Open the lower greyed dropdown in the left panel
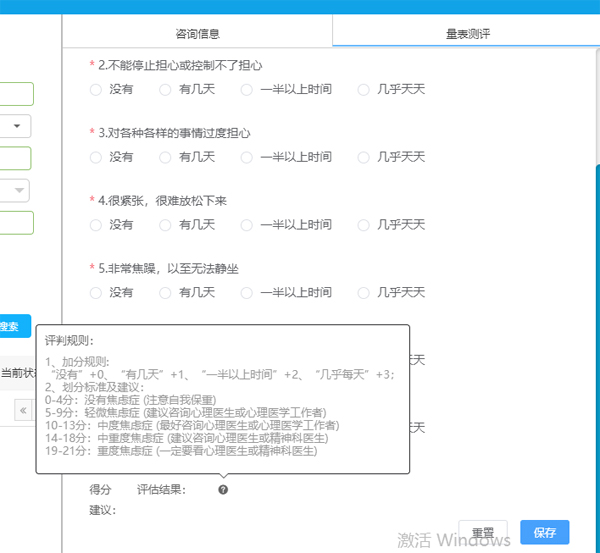 coord(17,190)
